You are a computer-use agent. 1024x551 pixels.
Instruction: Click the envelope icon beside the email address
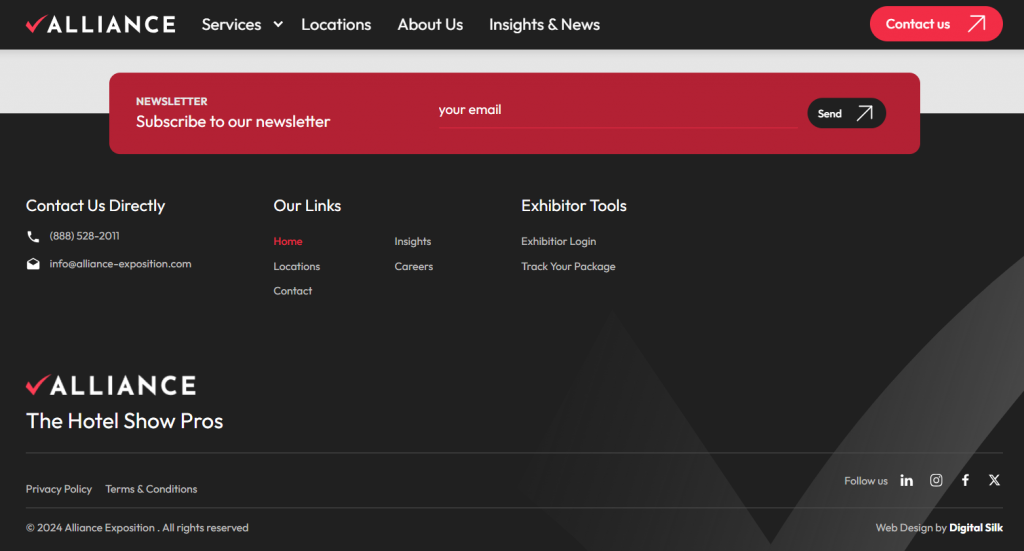click(33, 264)
